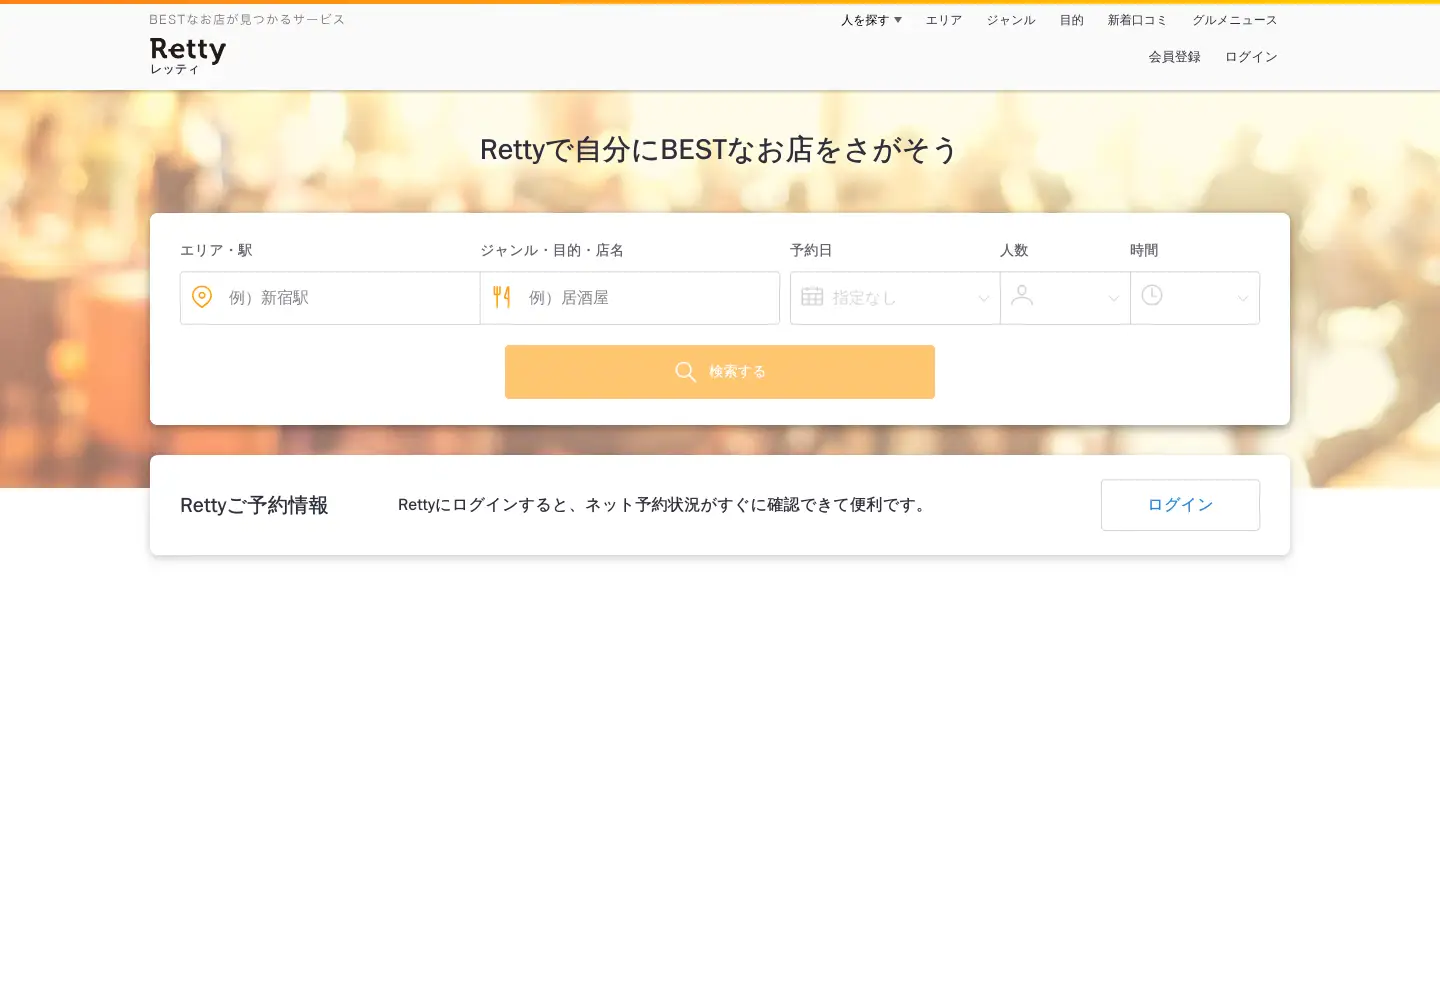Click the fork and knife icon
Image resolution: width=1440 pixels, height=1000 pixels.
[502, 297]
